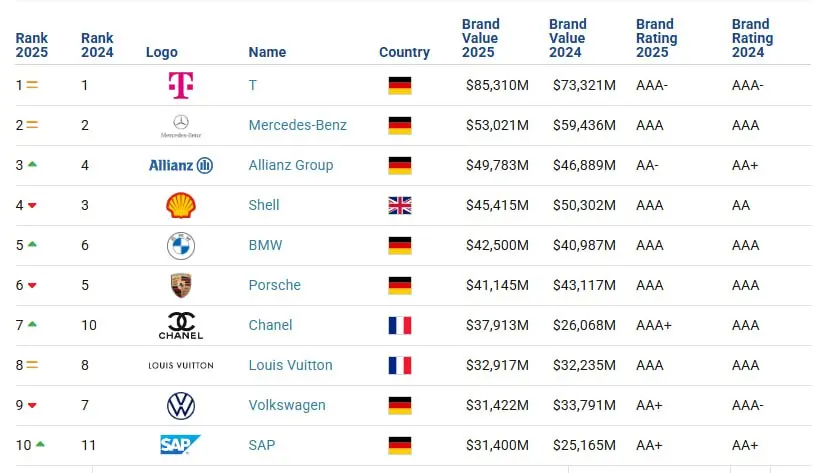Open the Mercedes-Benz brand link
This screenshot has width=819, height=473.
click(297, 125)
